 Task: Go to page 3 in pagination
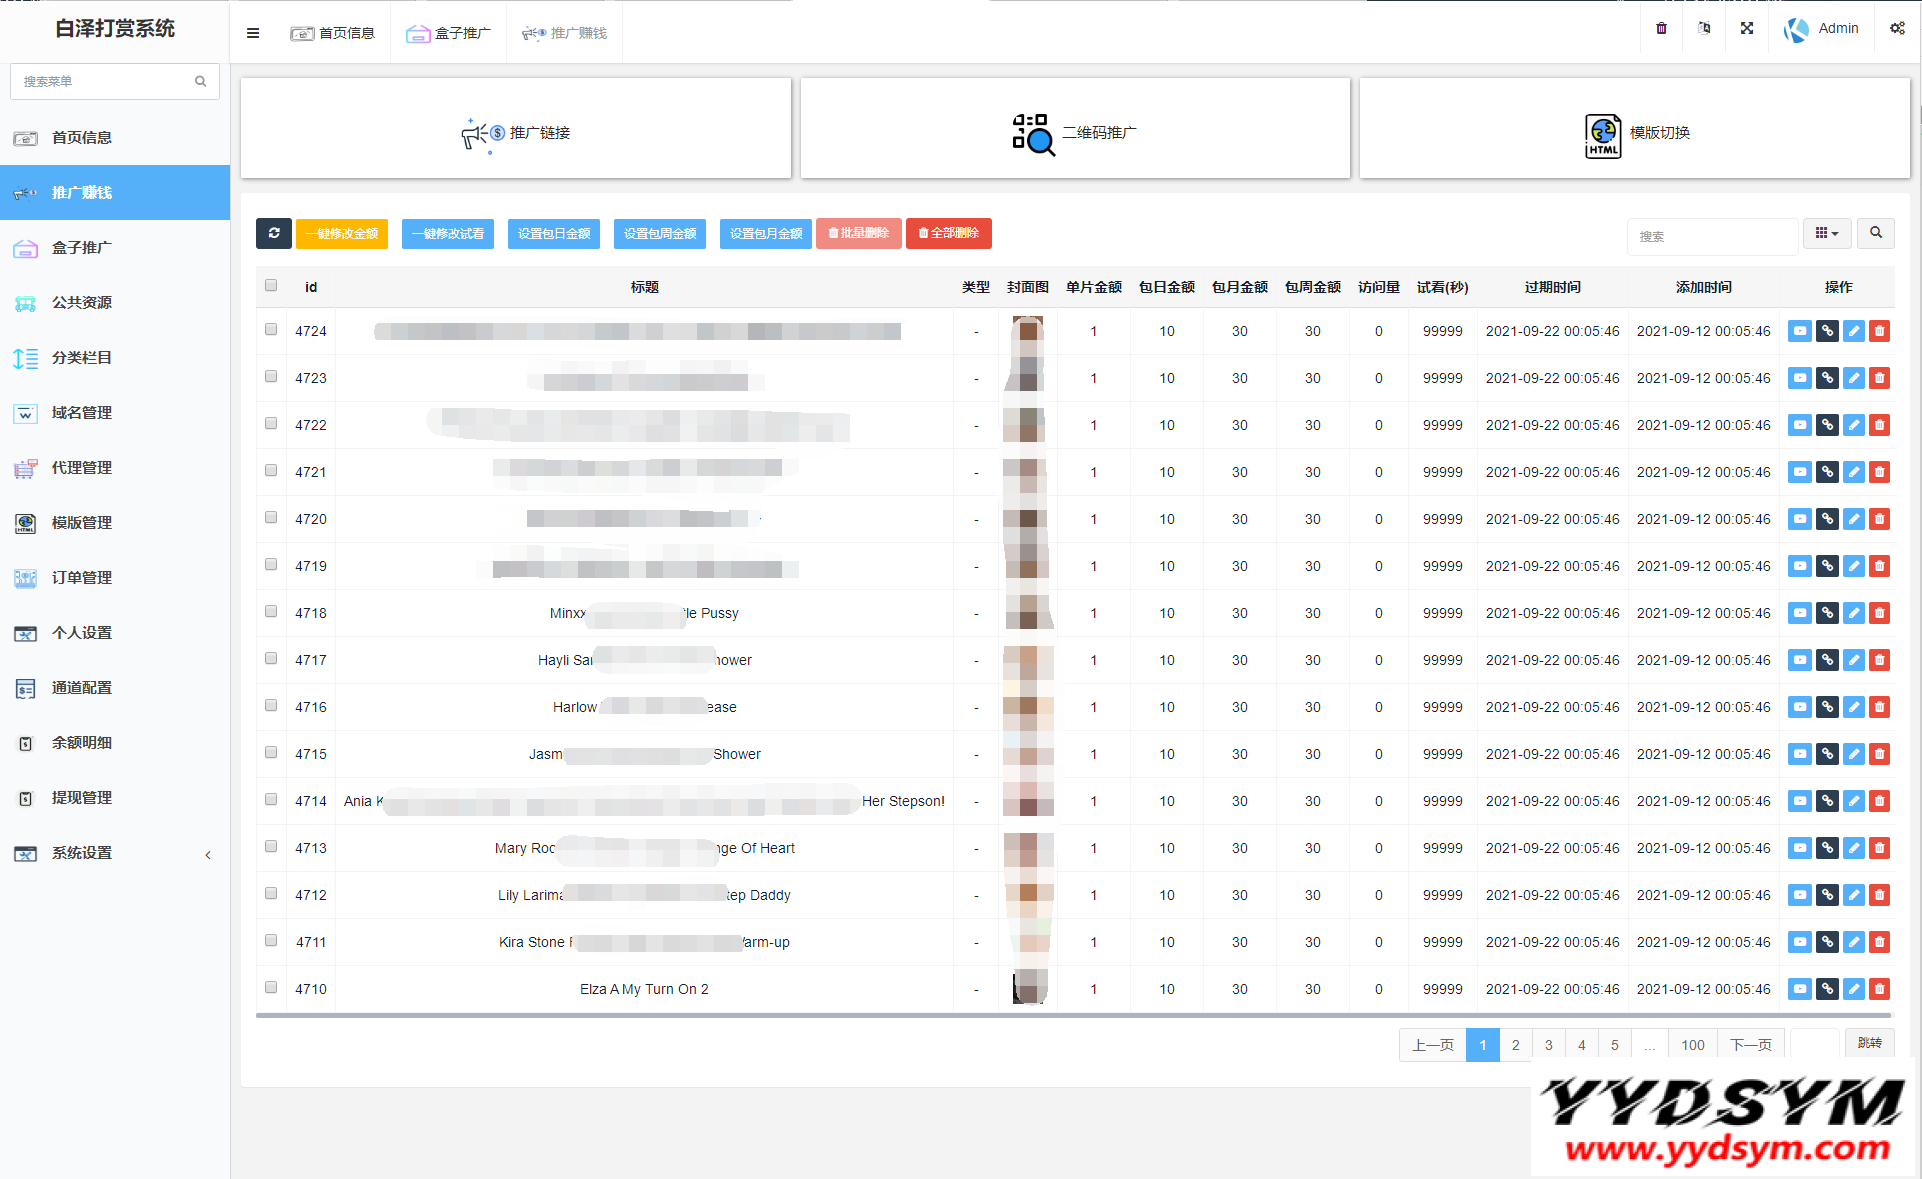[1548, 1045]
